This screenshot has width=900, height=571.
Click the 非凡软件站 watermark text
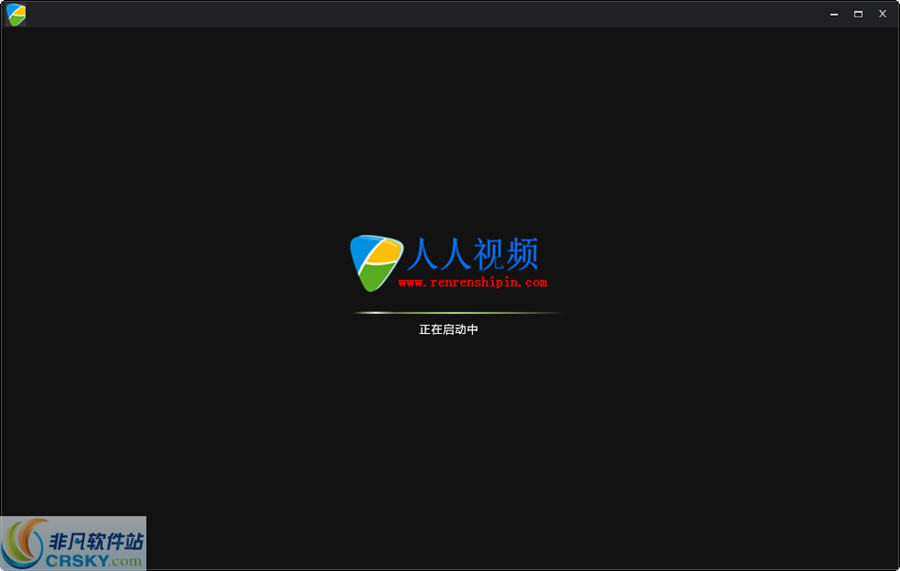95,541
